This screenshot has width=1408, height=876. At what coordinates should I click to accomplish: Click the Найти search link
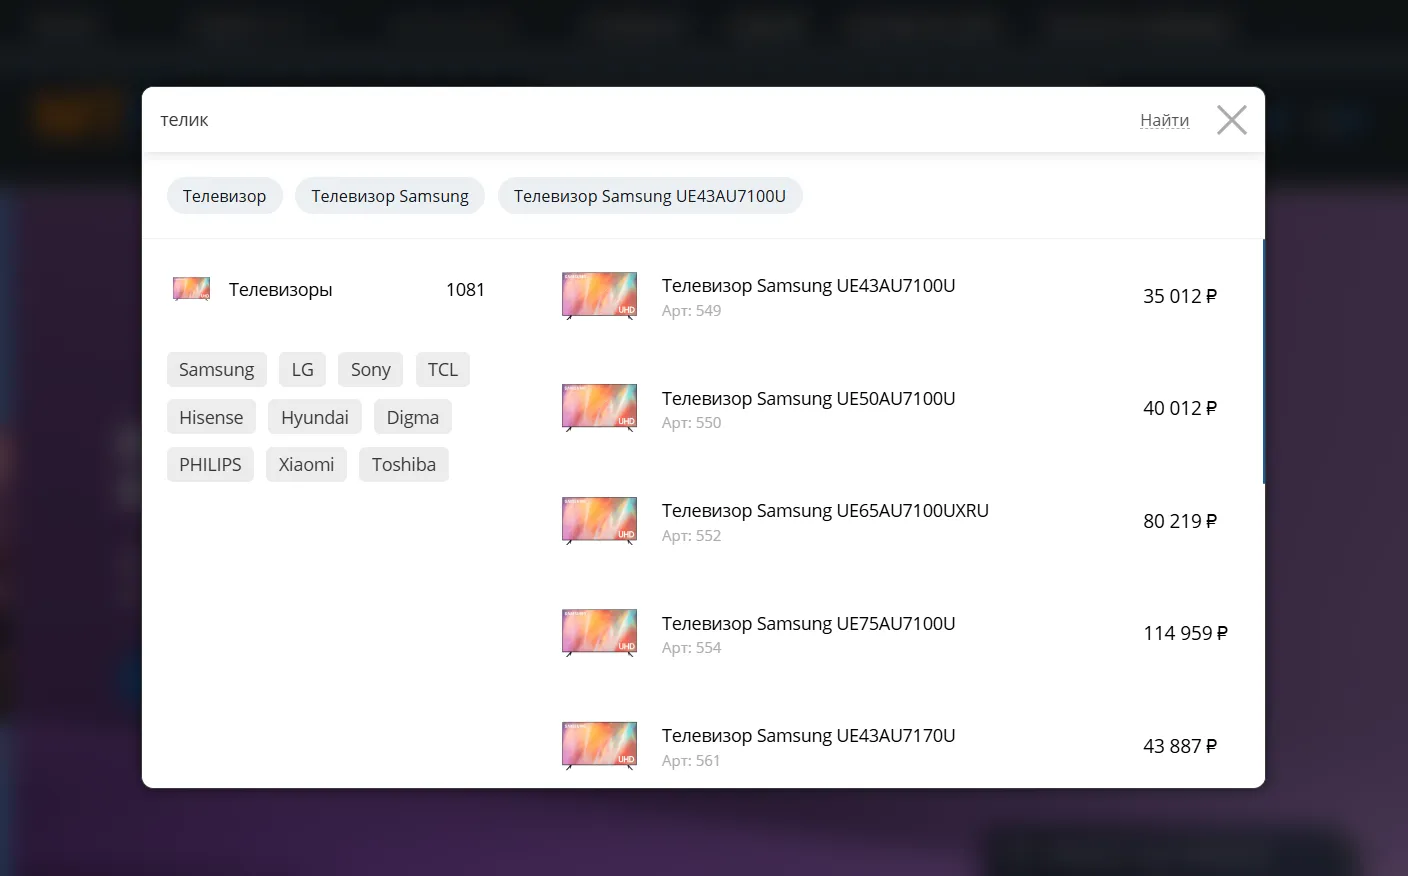tap(1164, 120)
